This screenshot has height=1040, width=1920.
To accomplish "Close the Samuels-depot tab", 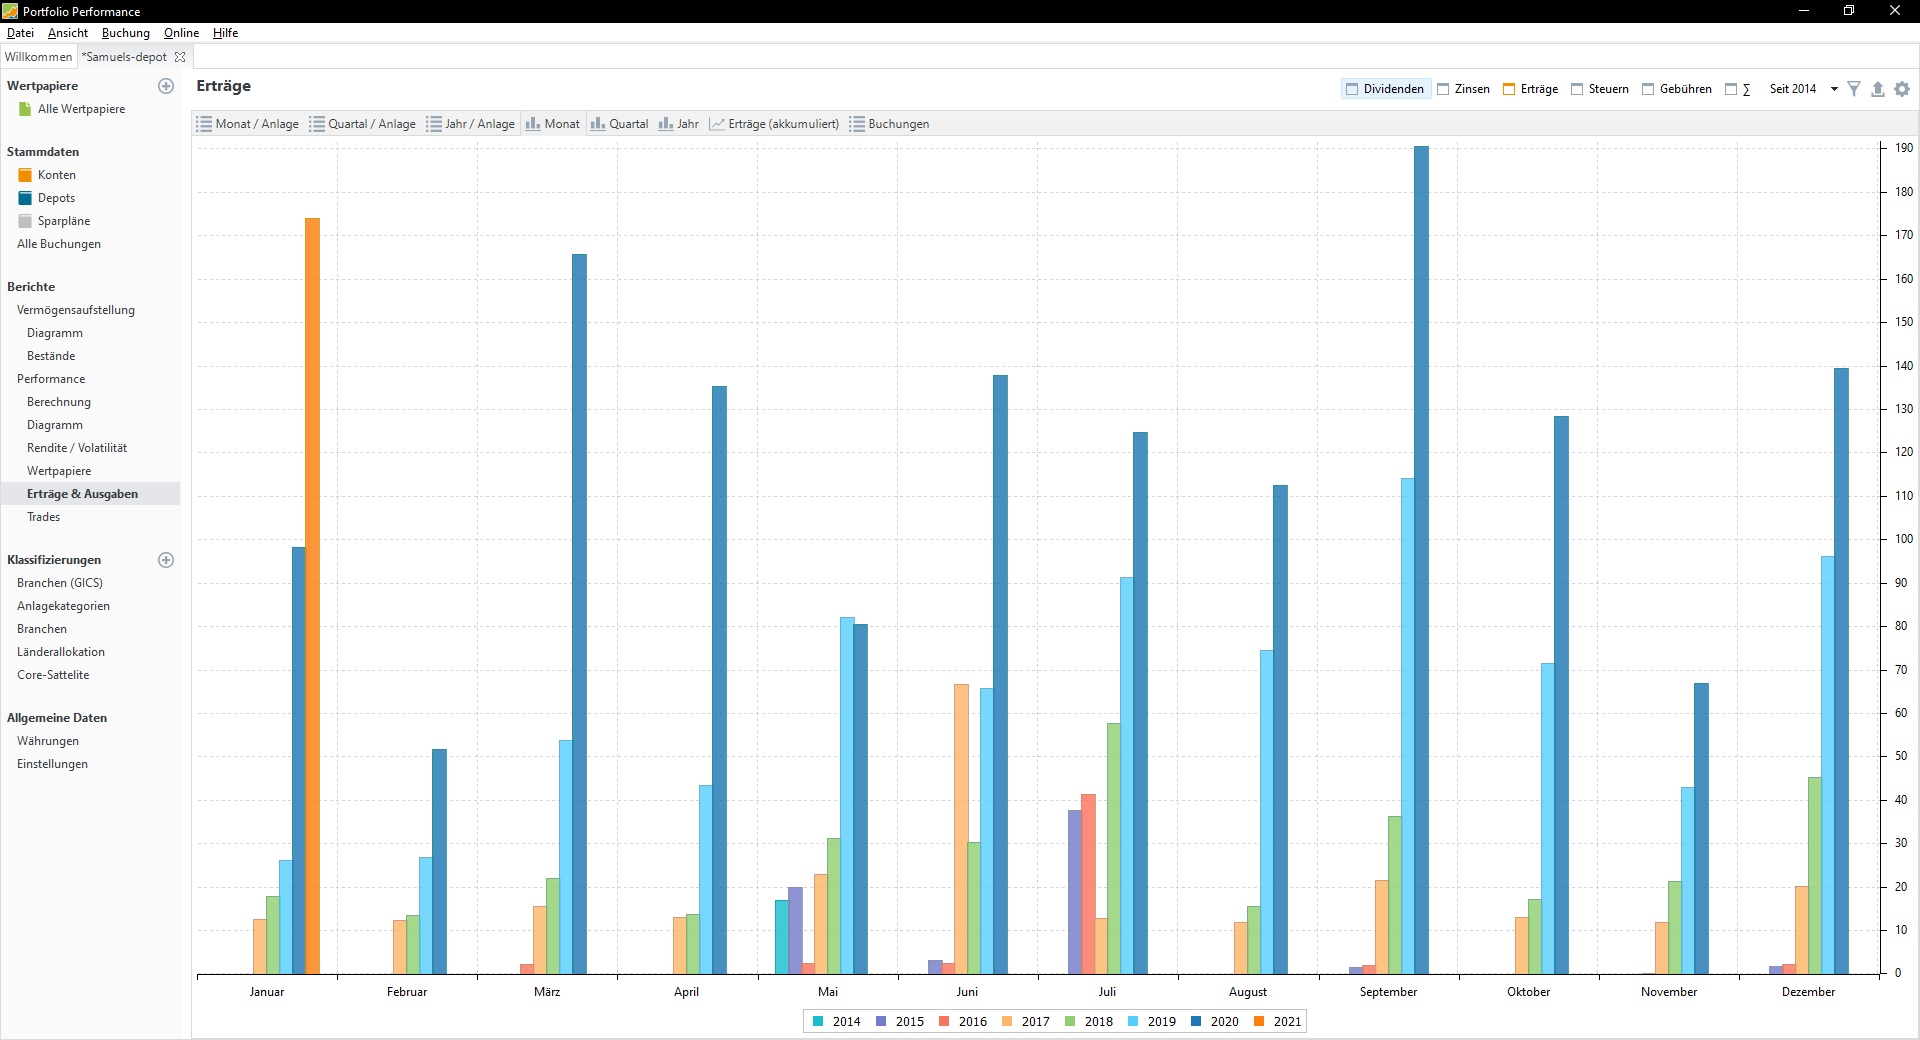I will pyautogui.click(x=180, y=57).
